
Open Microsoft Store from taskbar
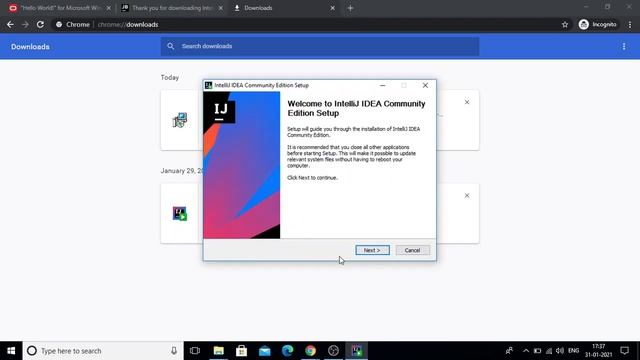click(241, 351)
